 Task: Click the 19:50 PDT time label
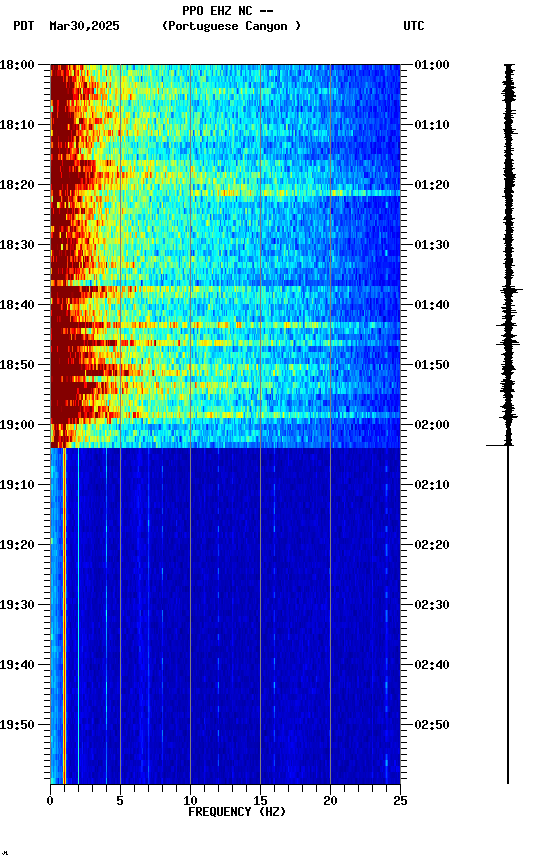[17, 725]
